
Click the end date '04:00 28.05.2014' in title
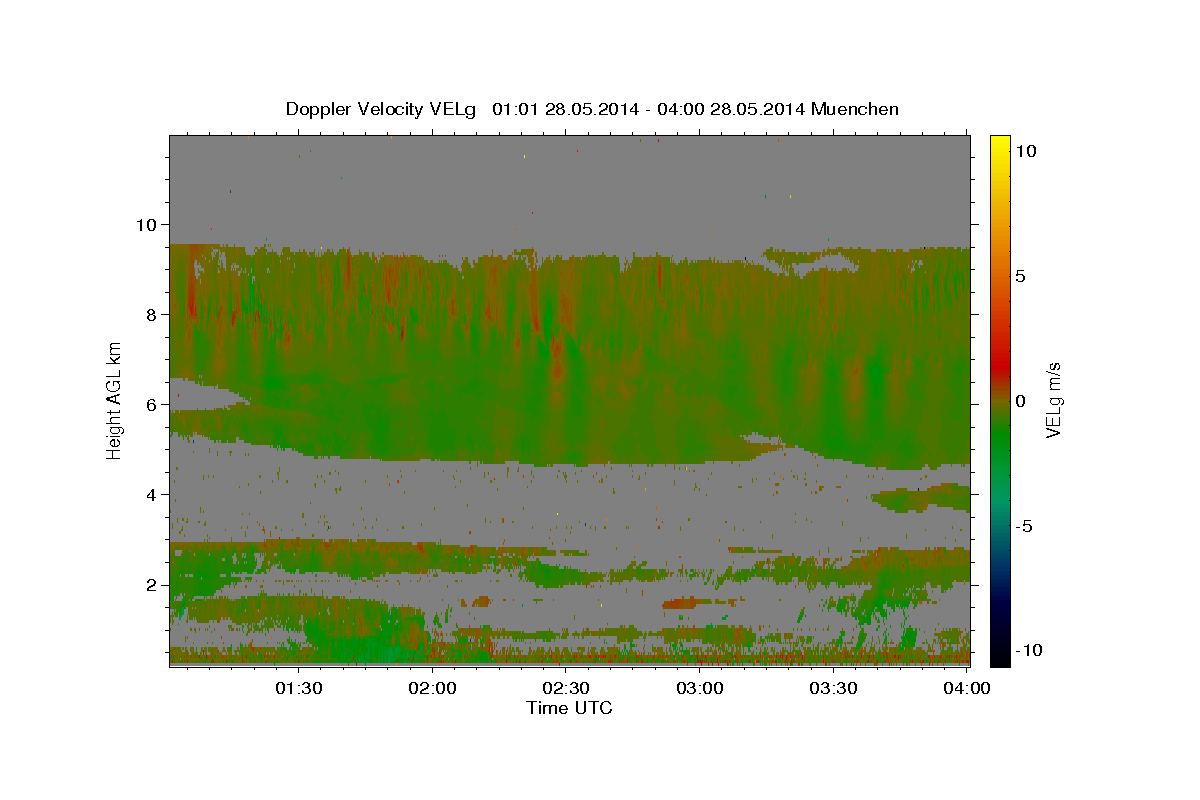click(x=732, y=109)
